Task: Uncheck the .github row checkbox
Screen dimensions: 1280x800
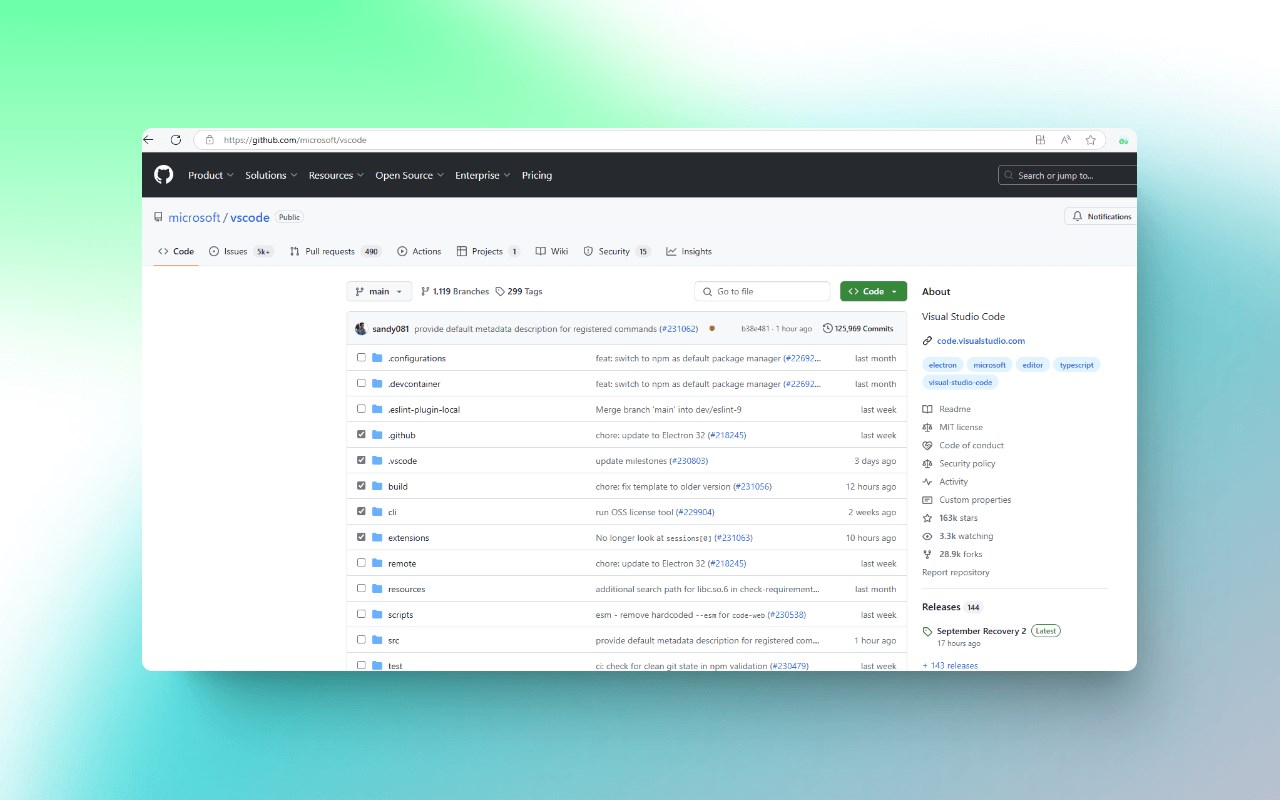Action: coord(361,434)
